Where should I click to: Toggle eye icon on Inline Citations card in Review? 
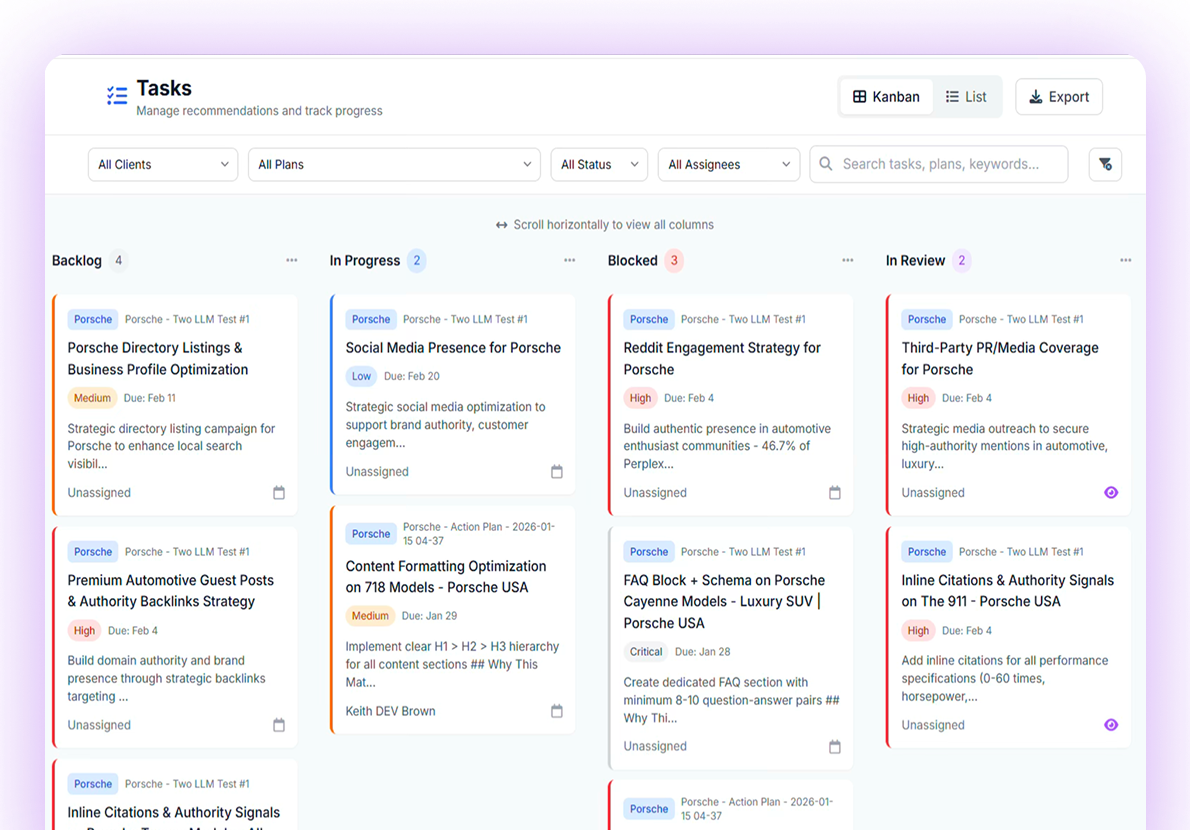point(1111,725)
